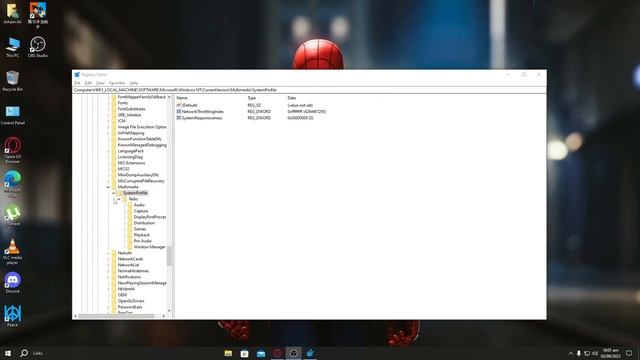Open Mail app from taskbar
The image size is (640, 360).
coord(261,353)
